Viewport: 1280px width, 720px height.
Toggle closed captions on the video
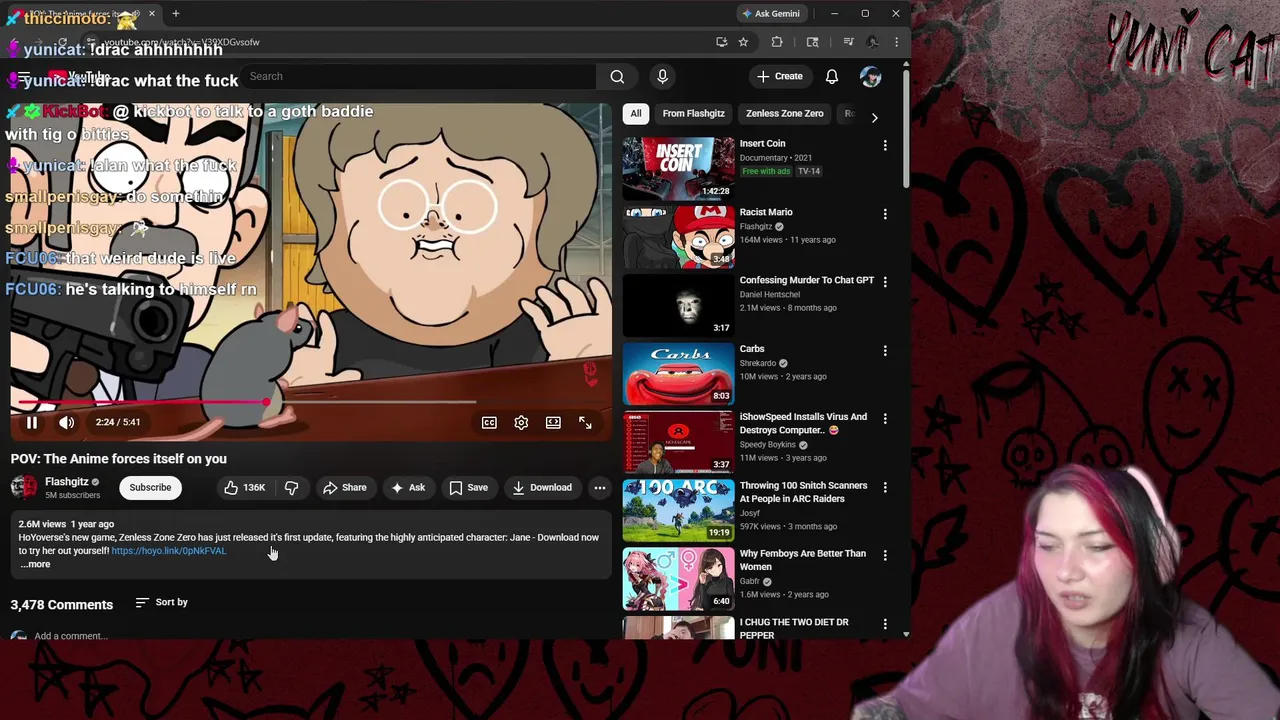(489, 423)
